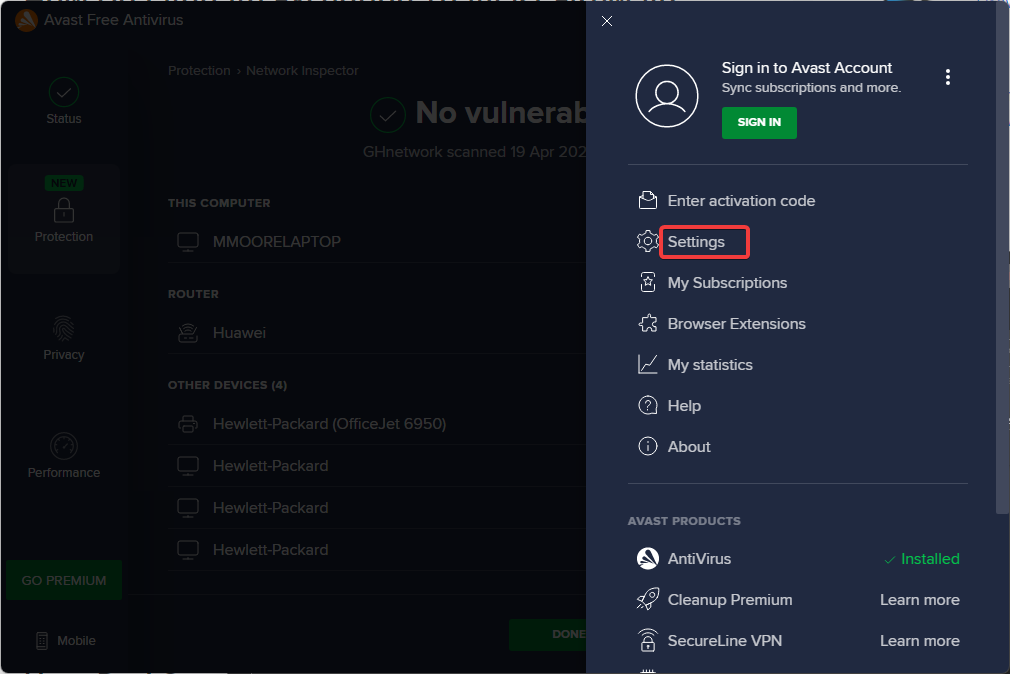The image size is (1010, 674).
Task: Click the OfficeJet 6950 printer icon
Action: (188, 424)
